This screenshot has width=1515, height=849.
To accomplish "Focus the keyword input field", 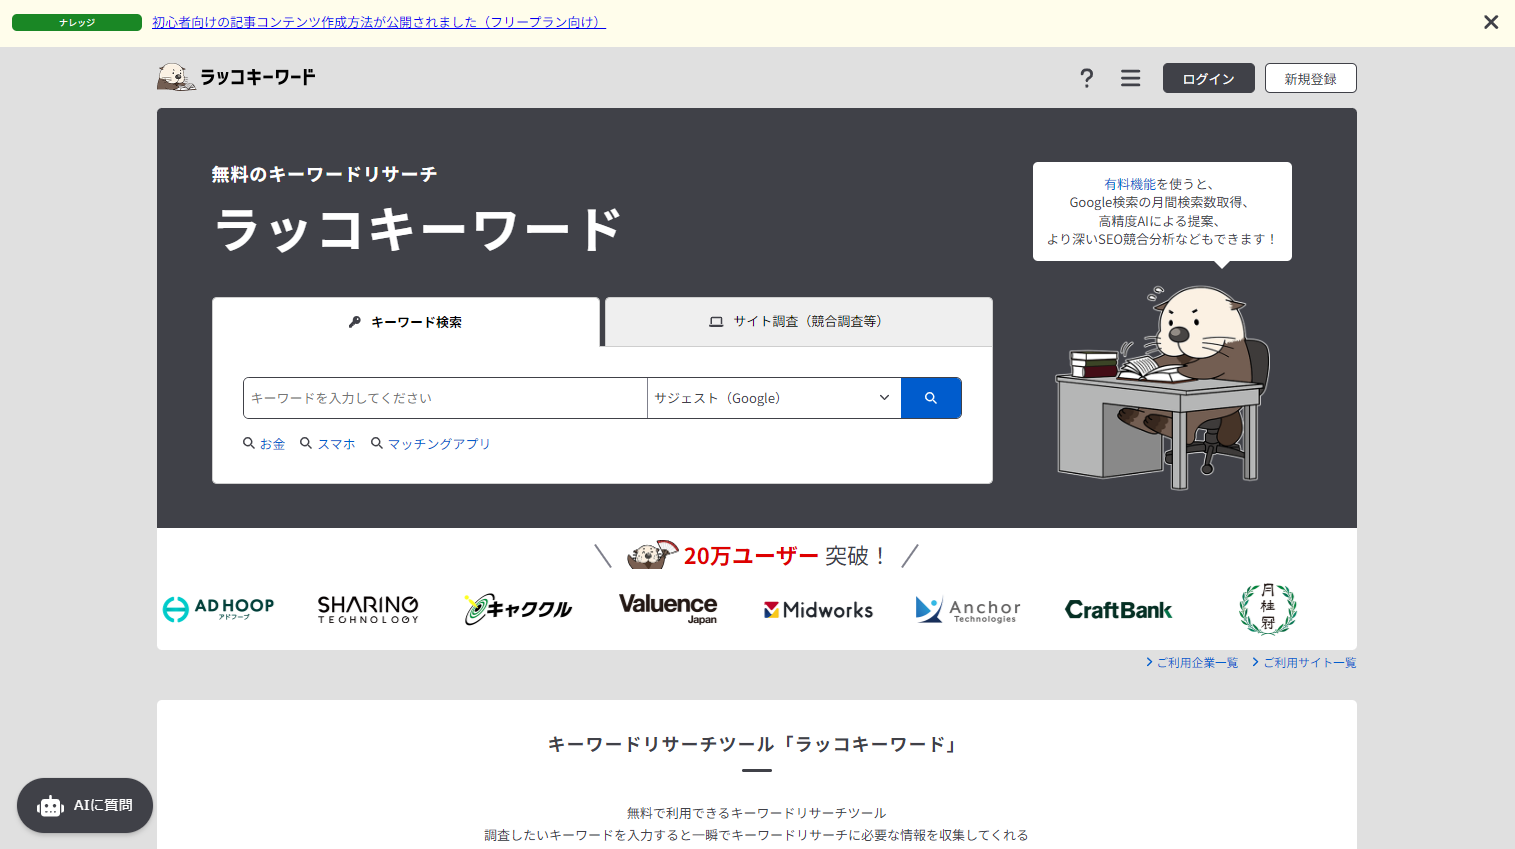I will [x=445, y=398].
